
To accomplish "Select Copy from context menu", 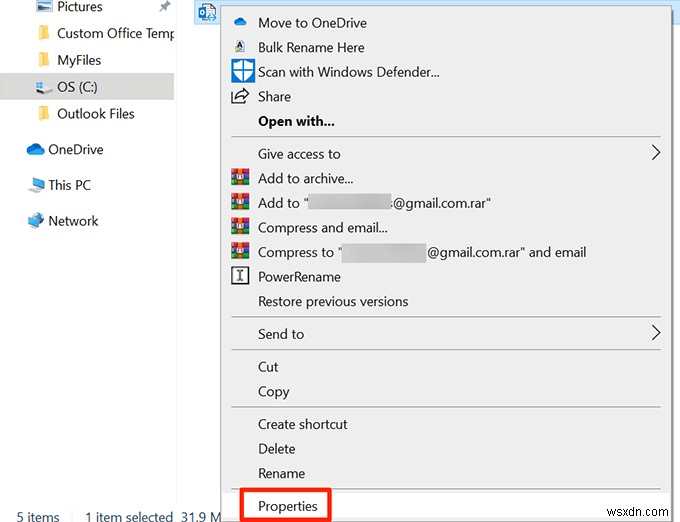I will 274,392.
